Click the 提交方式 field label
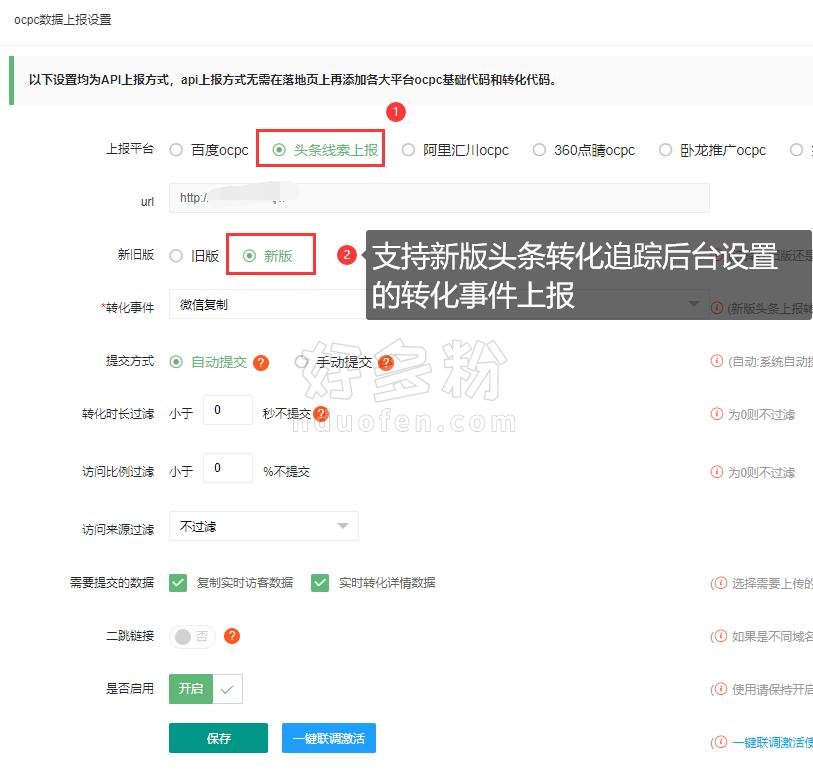The height and width of the screenshot is (771, 813). click(130, 361)
